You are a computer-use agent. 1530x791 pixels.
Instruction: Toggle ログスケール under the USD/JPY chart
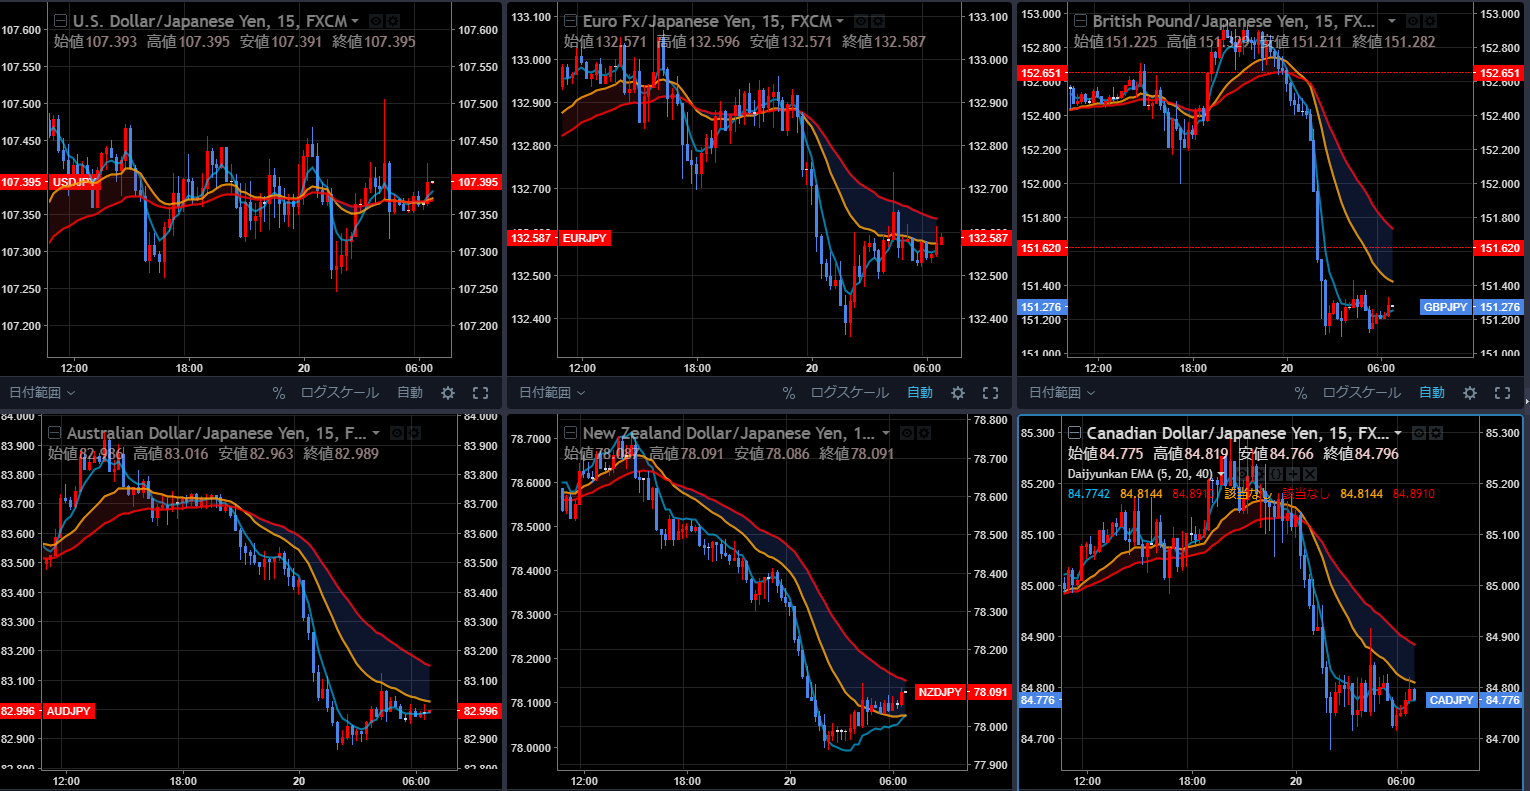click(x=340, y=393)
